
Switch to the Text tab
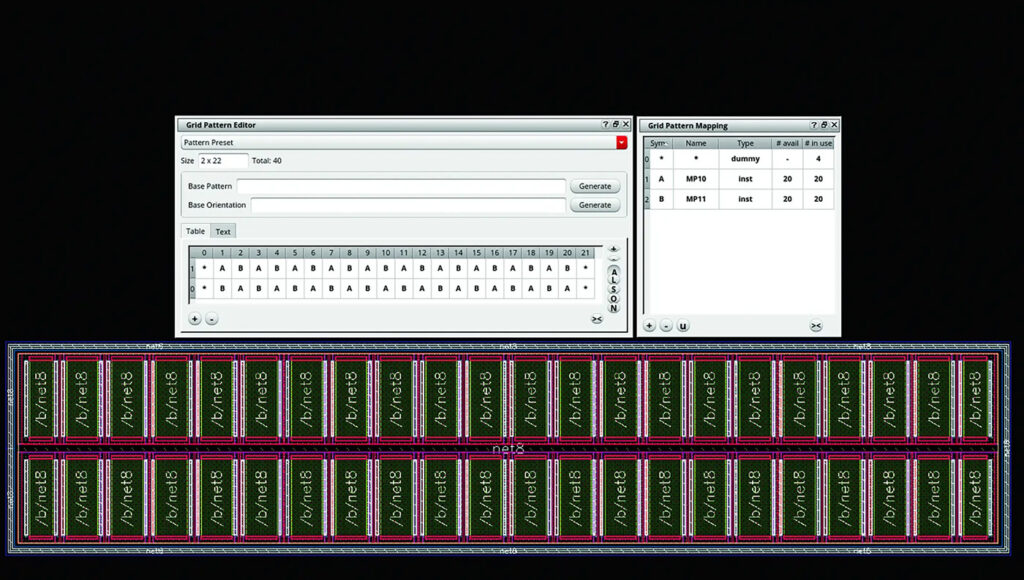coord(223,231)
